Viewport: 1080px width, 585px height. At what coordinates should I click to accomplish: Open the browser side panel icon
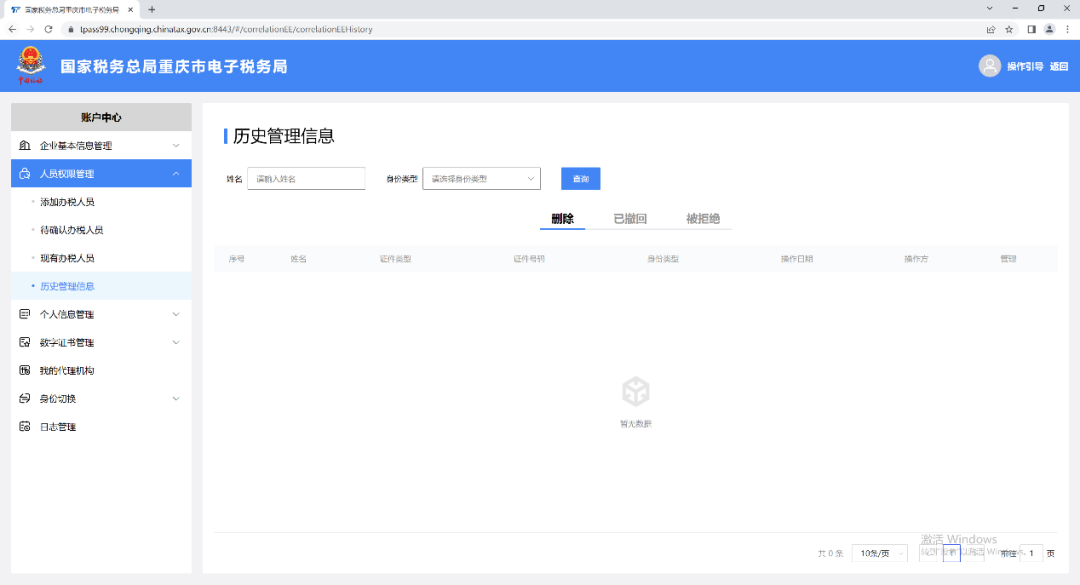tap(1030, 29)
